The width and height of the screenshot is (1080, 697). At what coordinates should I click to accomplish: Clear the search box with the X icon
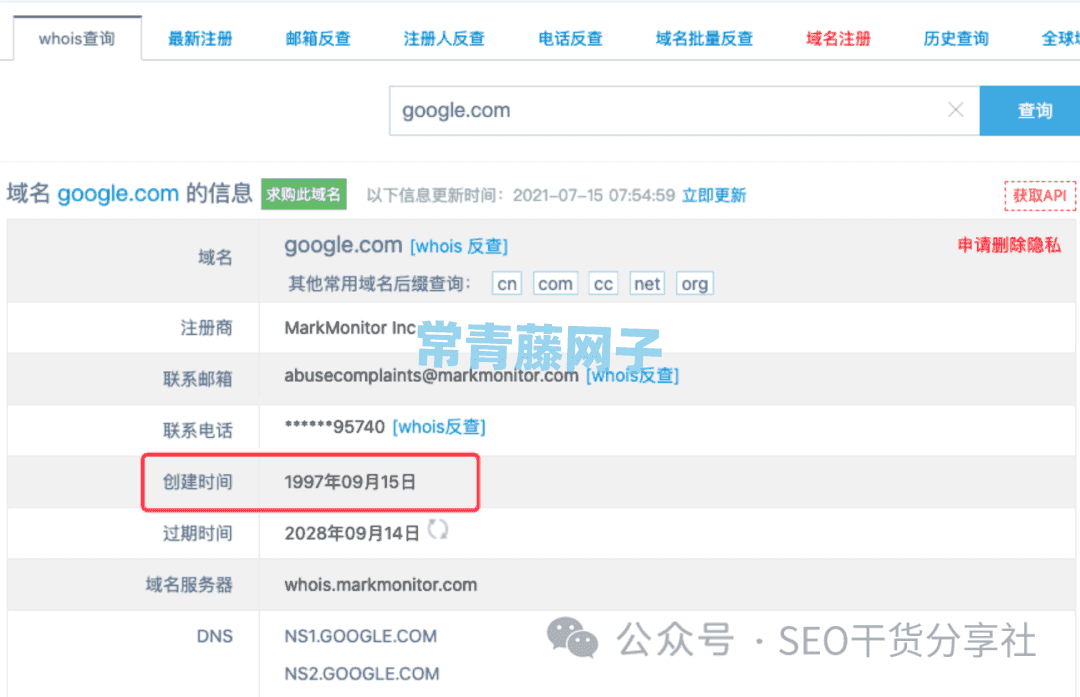tap(955, 110)
